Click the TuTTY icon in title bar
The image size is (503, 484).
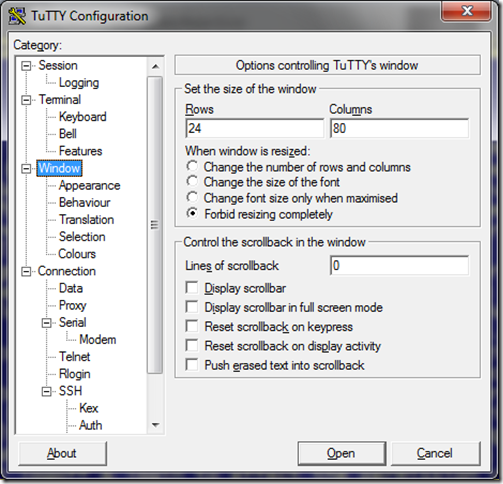pyautogui.click(x=17, y=16)
